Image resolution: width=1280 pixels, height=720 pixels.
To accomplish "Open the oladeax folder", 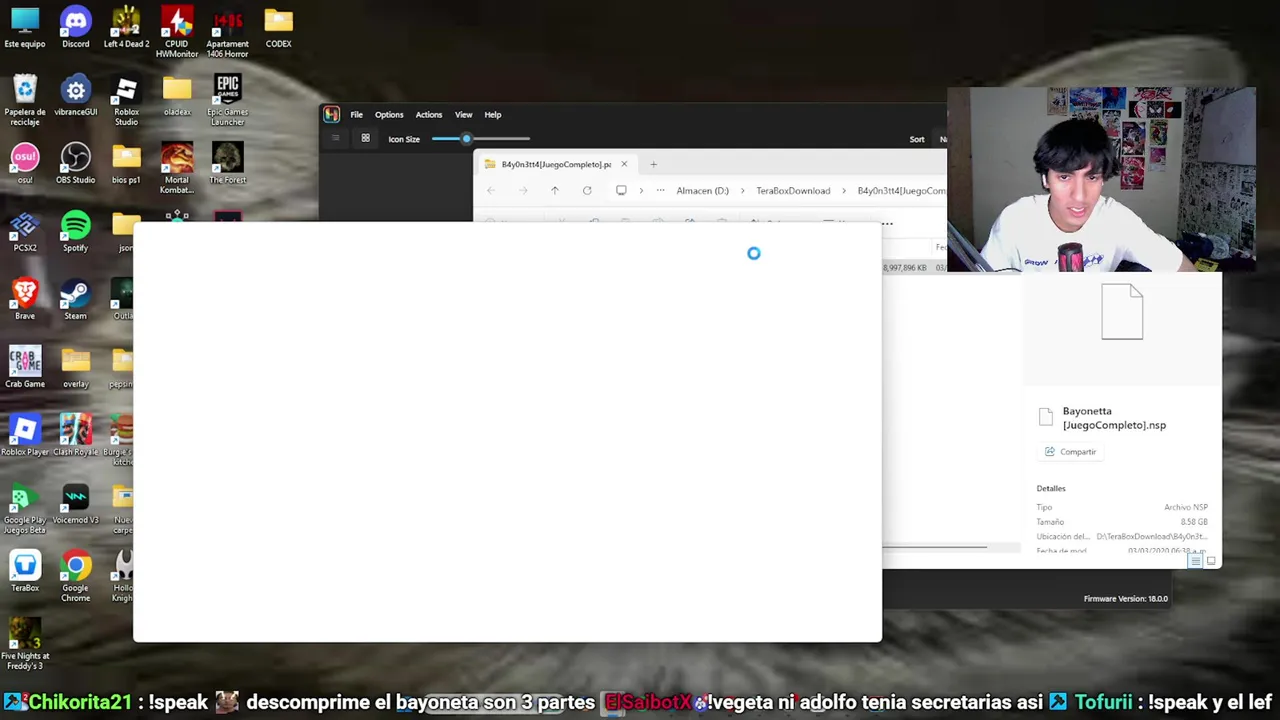I will 177,96.
